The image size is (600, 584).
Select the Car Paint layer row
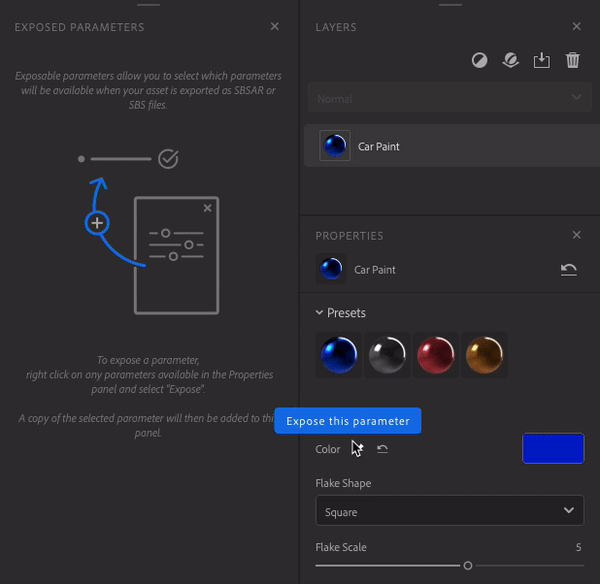pyautogui.click(x=452, y=146)
